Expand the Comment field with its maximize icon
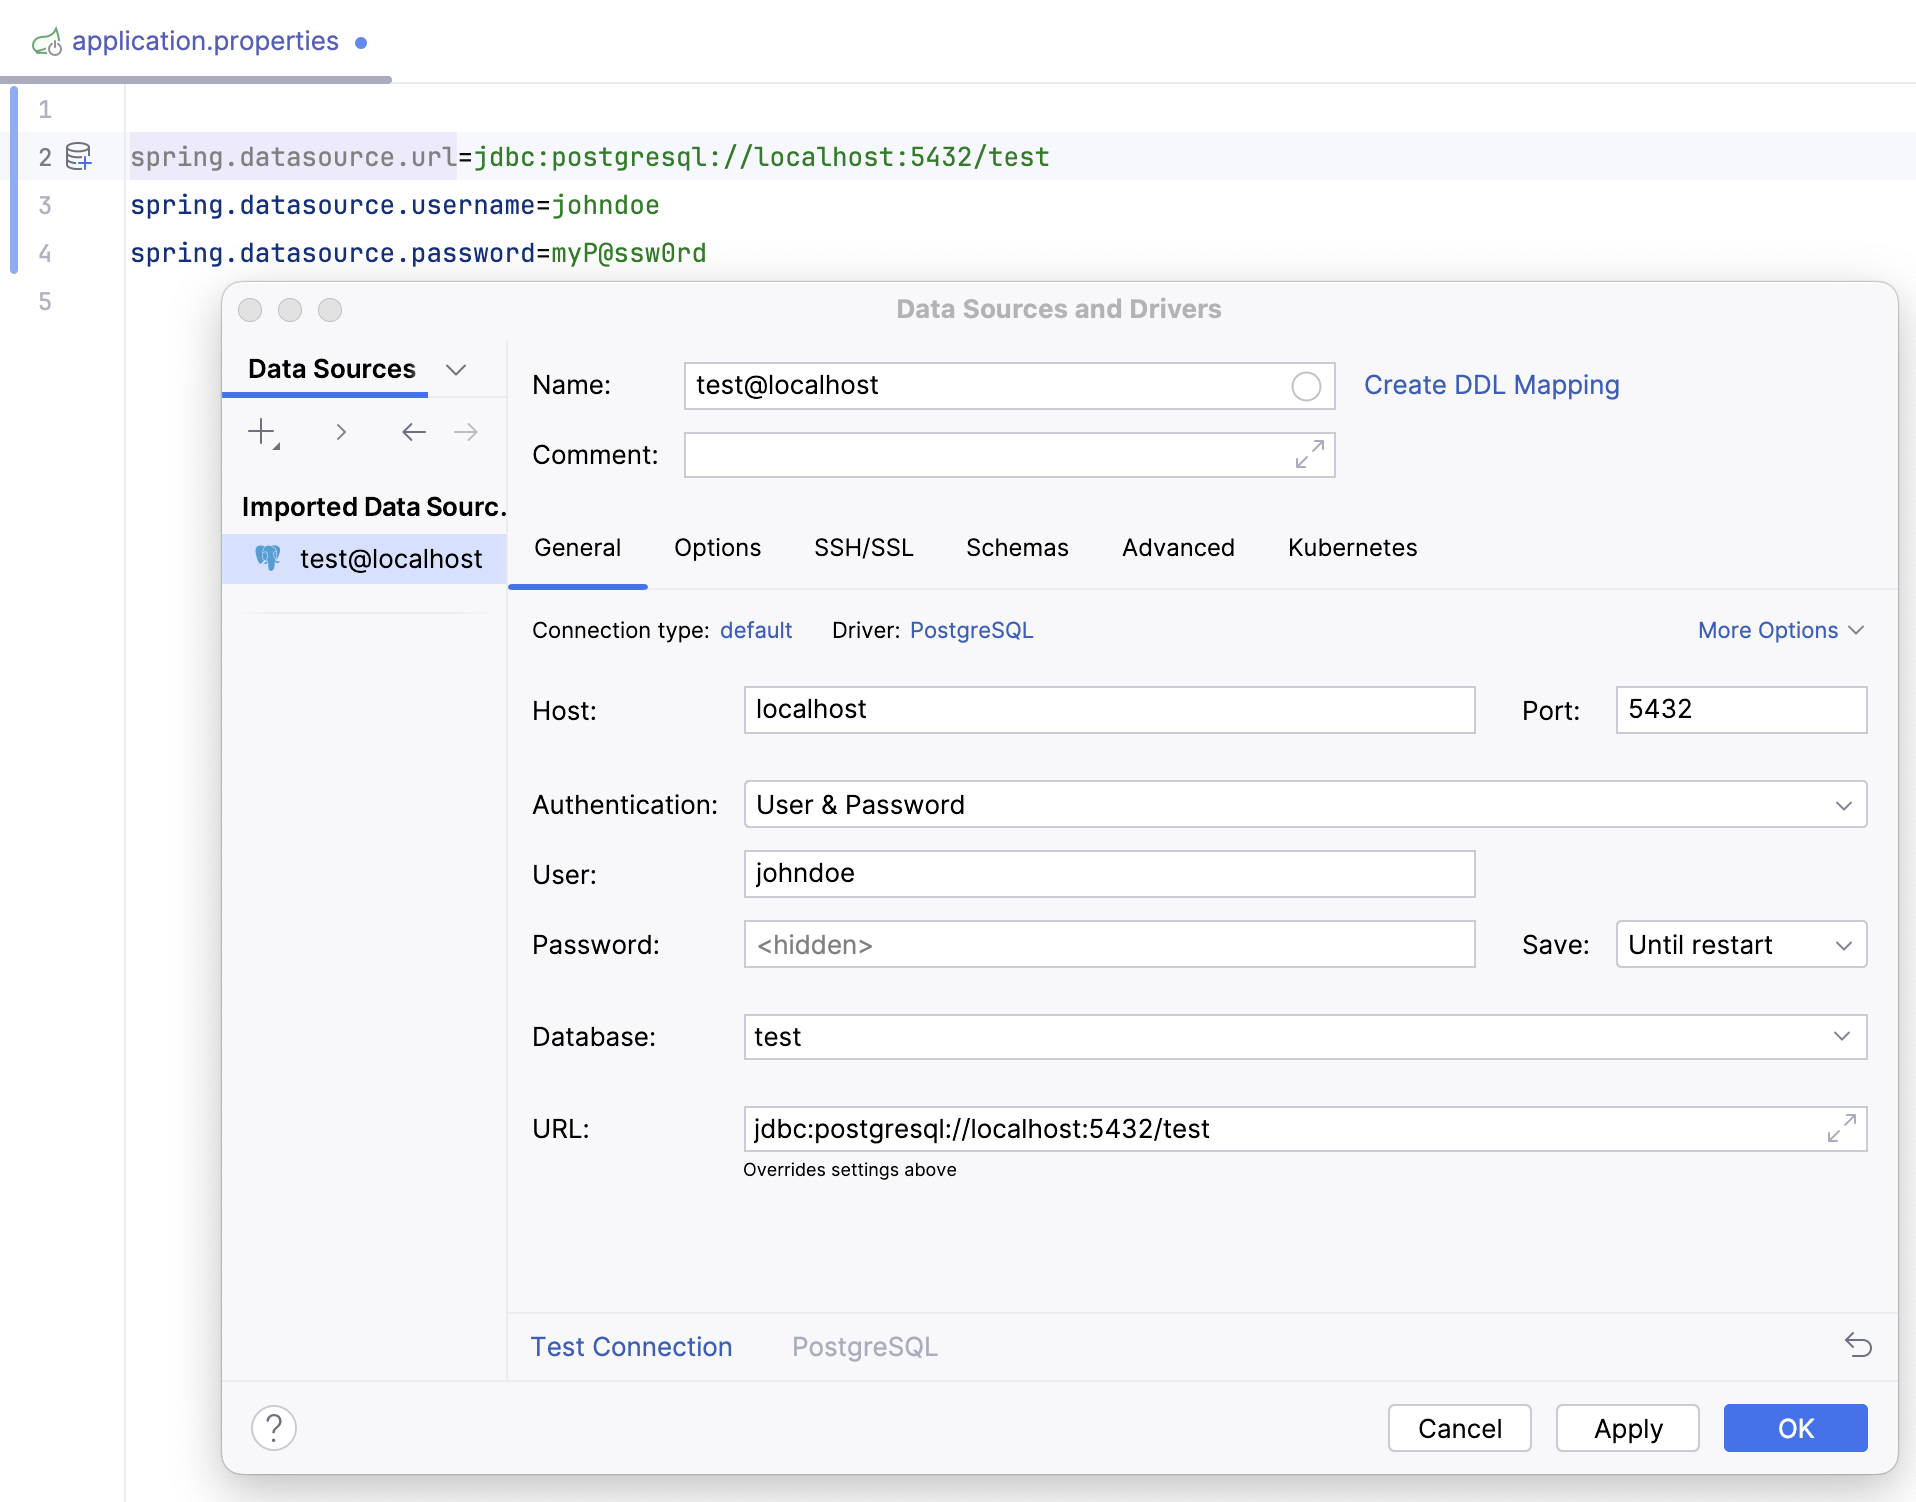 (x=1310, y=455)
